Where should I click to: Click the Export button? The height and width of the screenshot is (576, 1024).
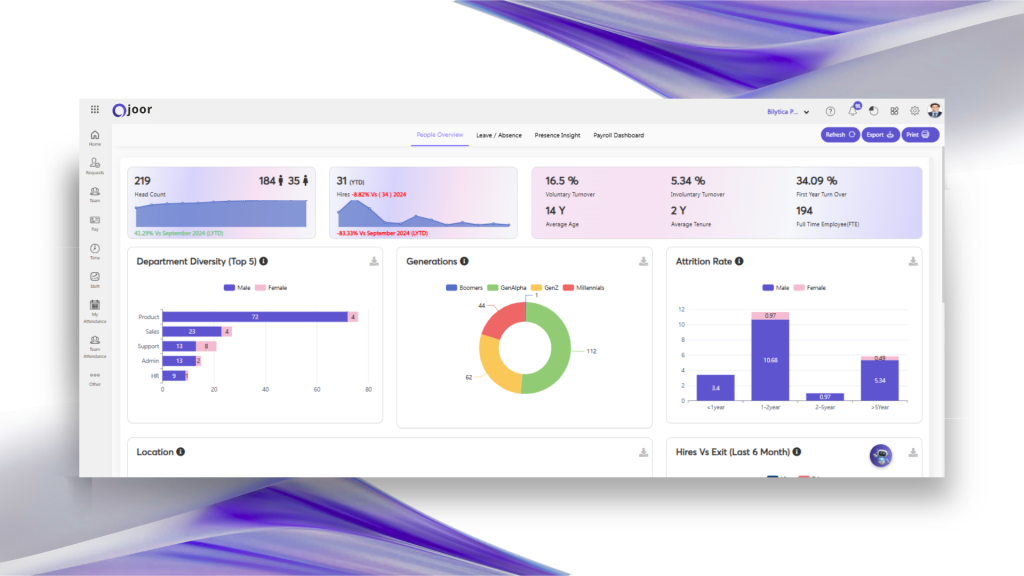[x=880, y=135]
